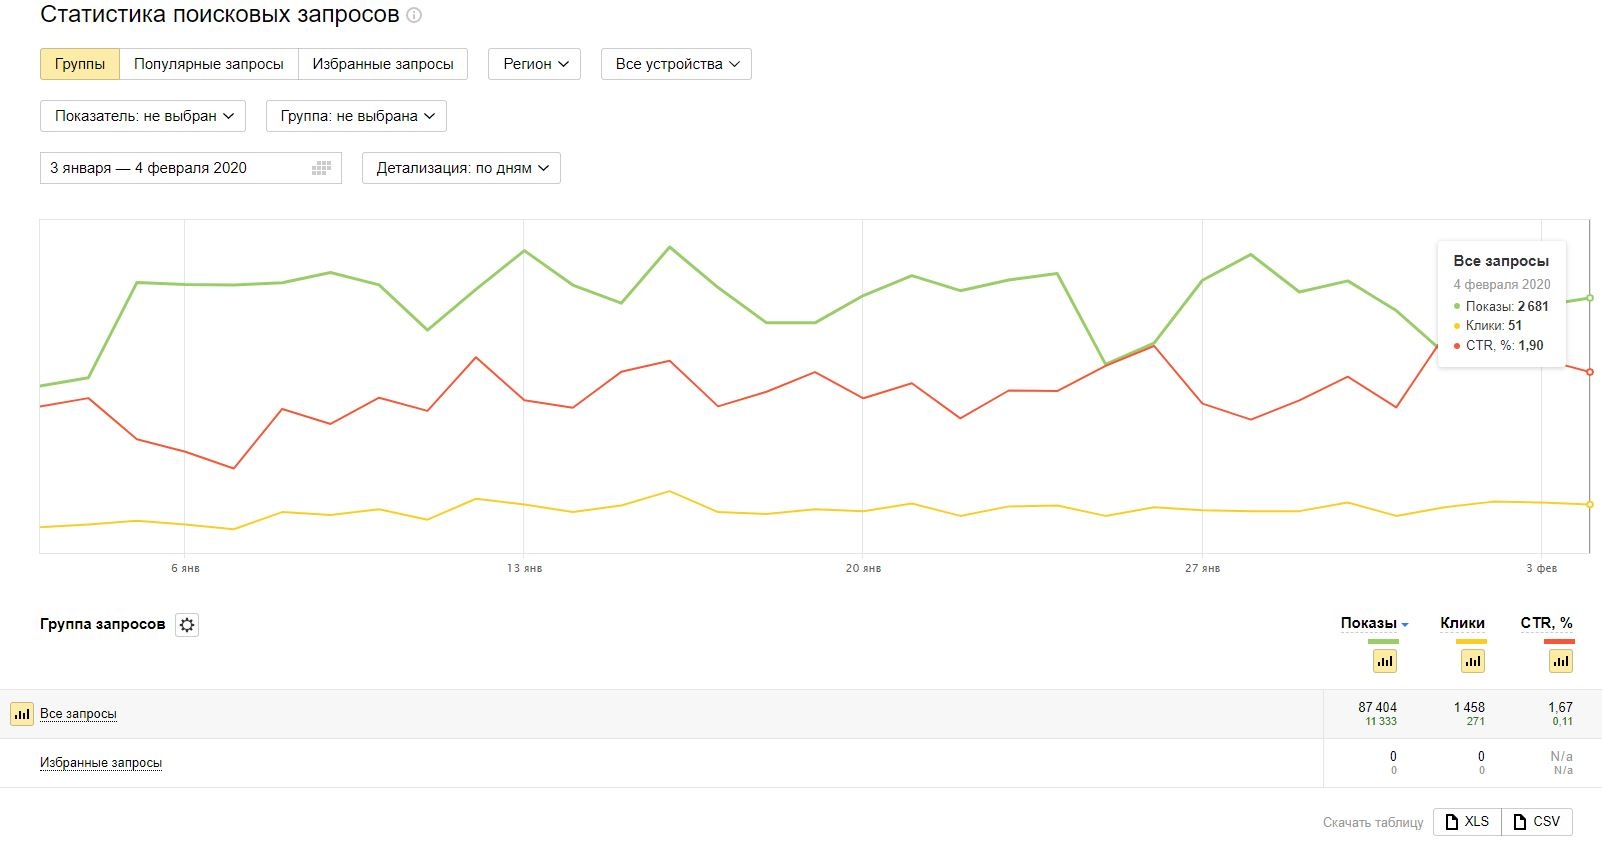Toggle chart icon under CTR column
1602x845 pixels.
pos(1561,661)
